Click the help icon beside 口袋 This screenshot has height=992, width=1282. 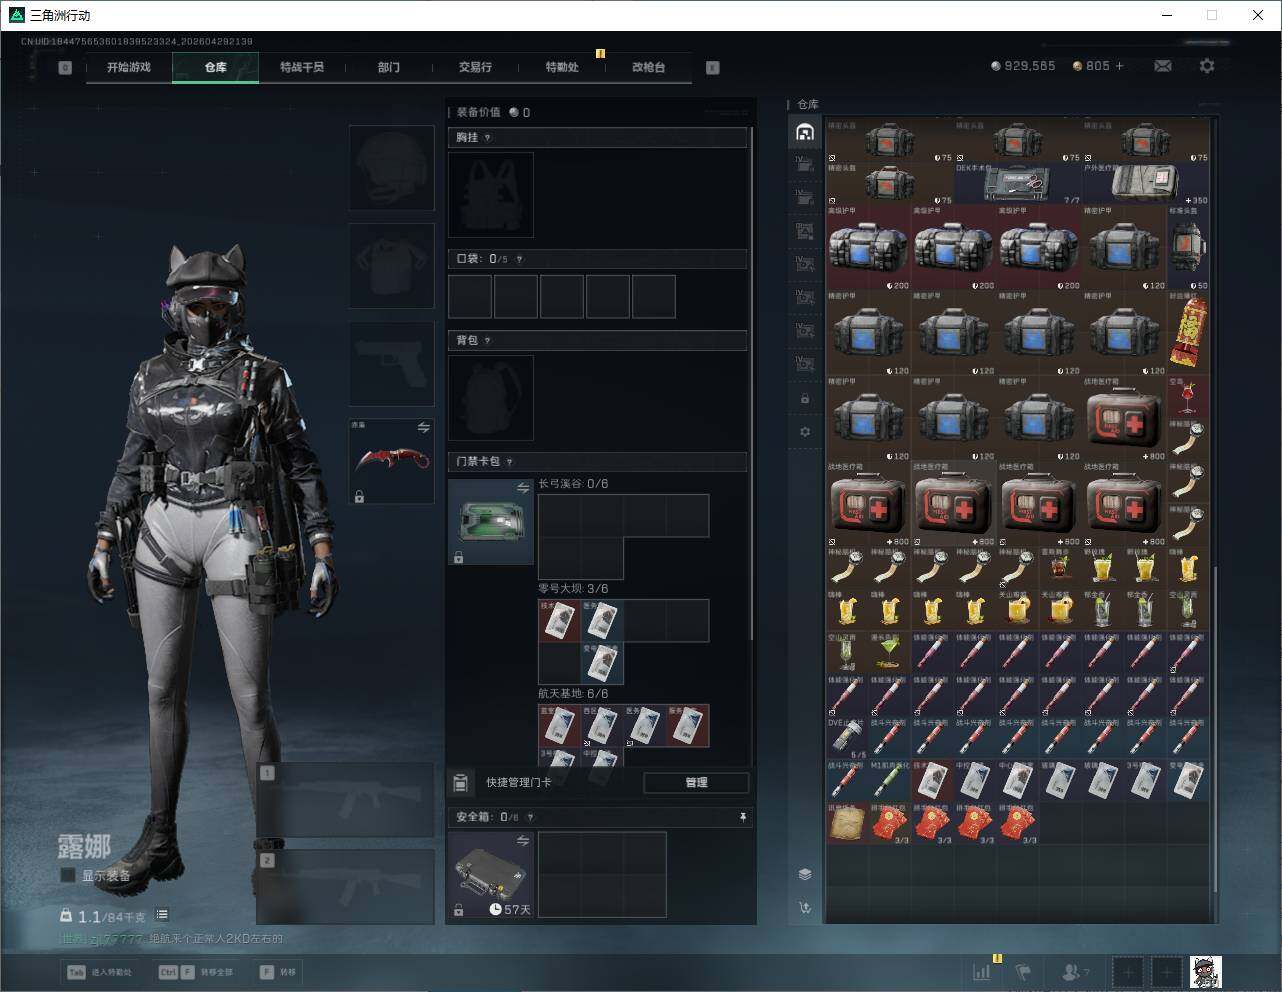[519, 259]
